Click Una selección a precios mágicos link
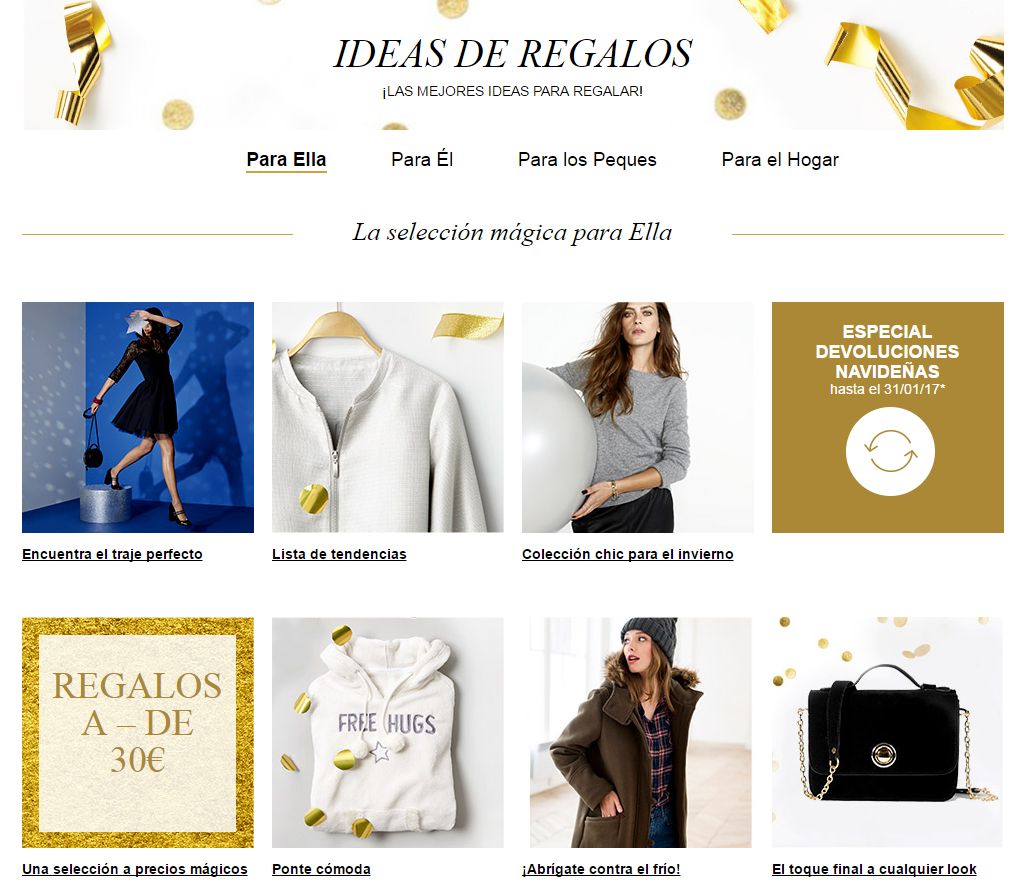 point(135,869)
